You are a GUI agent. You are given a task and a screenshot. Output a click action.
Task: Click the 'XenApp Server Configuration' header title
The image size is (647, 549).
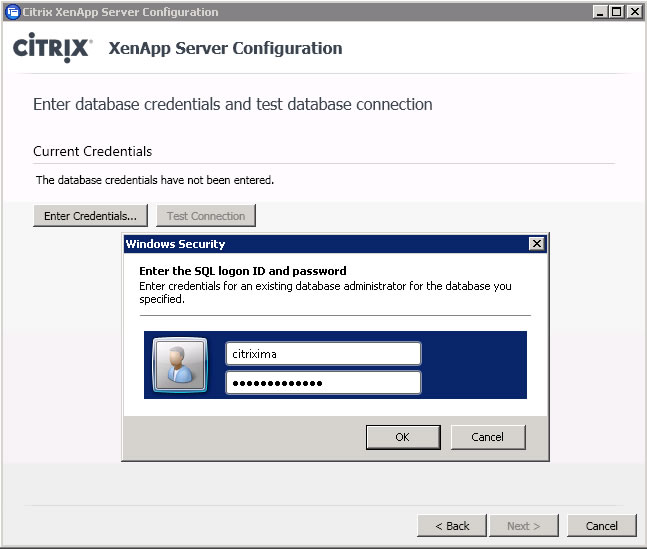(x=225, y=48)
